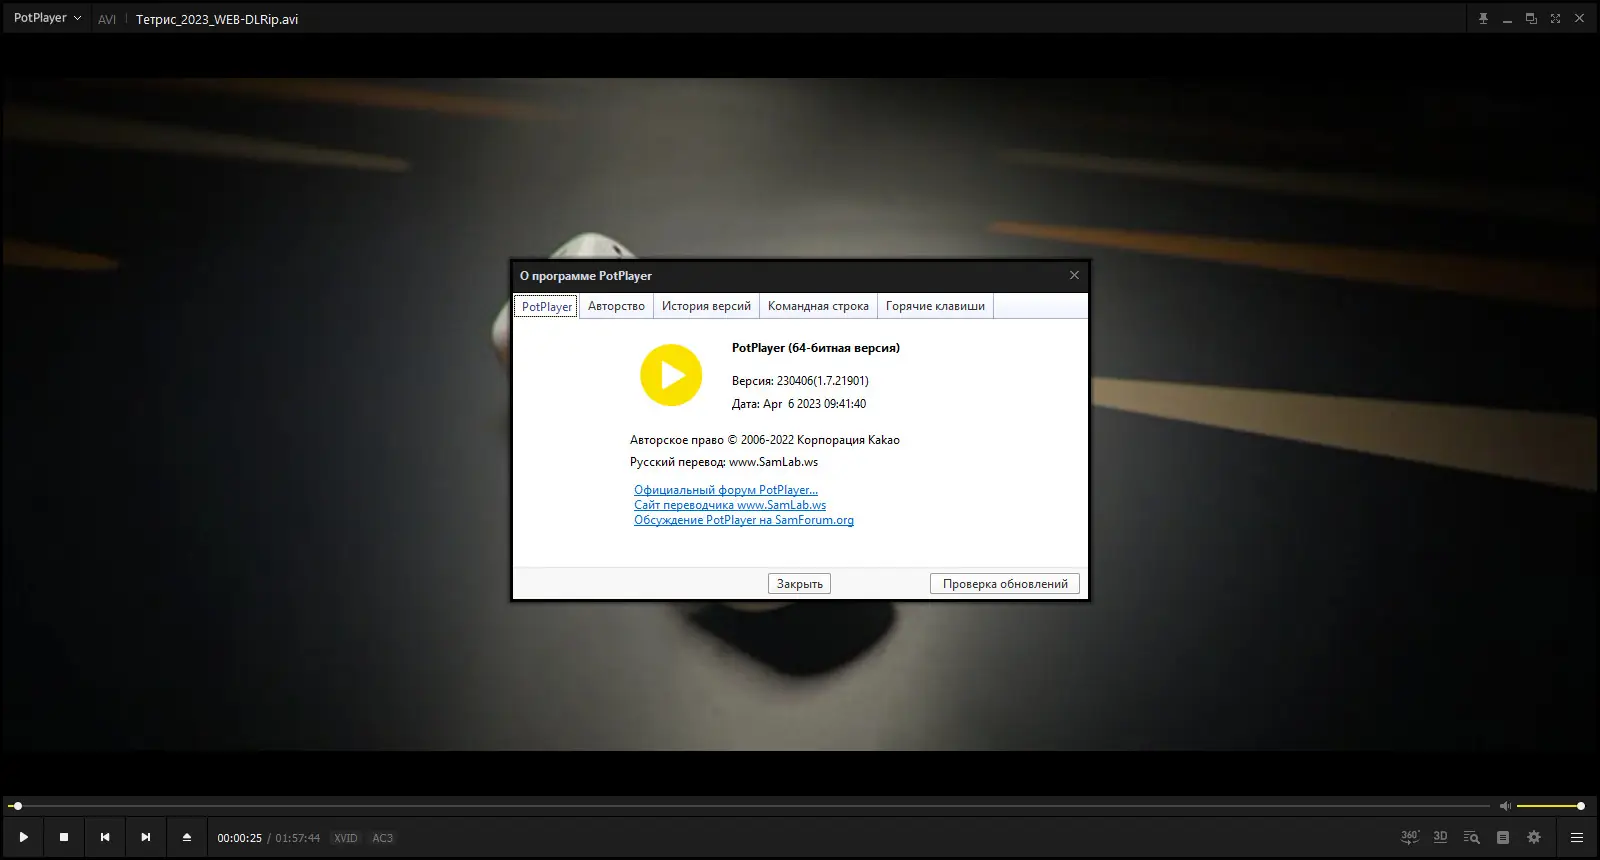1600x860 pixels.
Task: Restore the PotPlayer window size
Action: coord(1531,18)
